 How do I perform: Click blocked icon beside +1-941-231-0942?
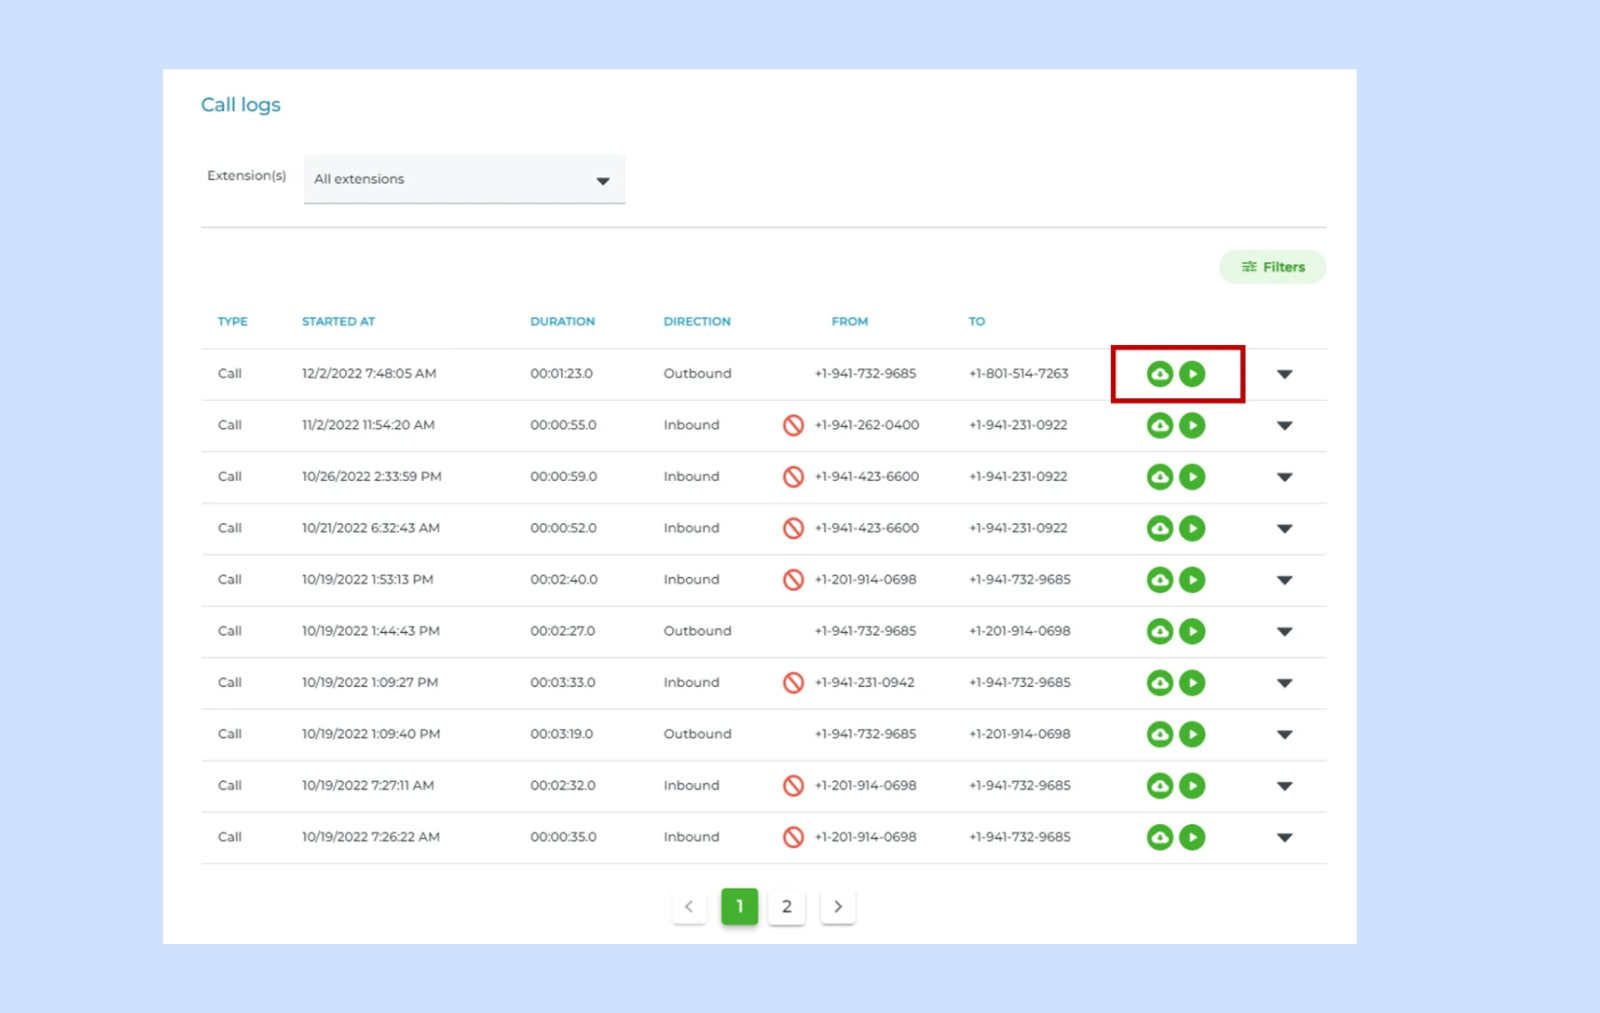coord(793,683)
